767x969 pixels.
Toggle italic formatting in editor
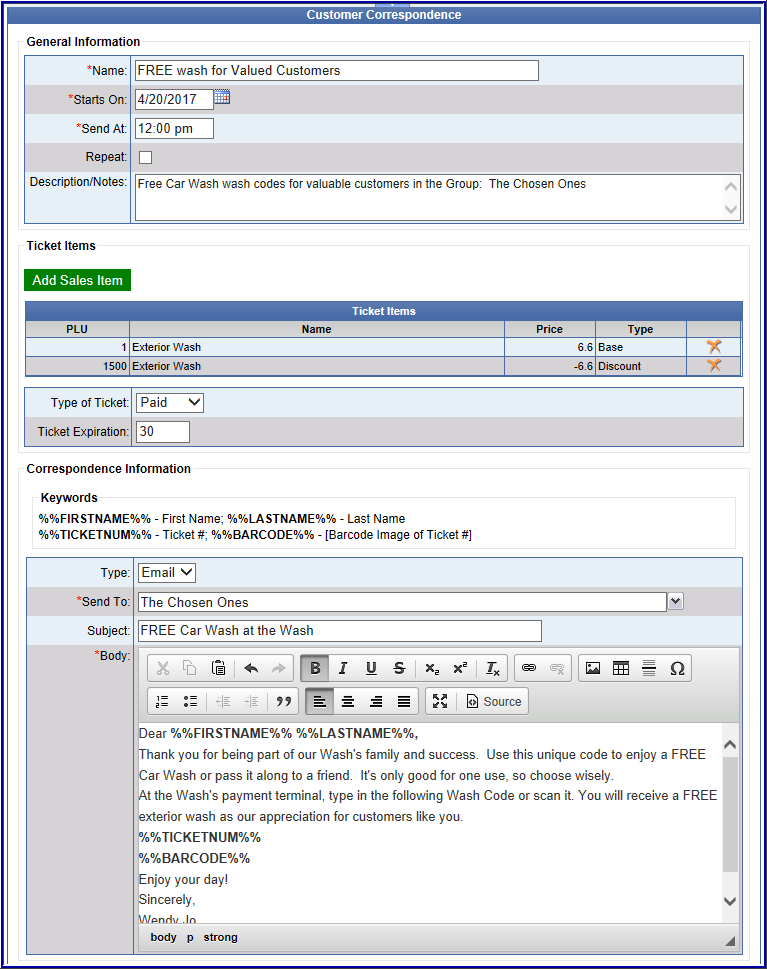coord(343,668)
